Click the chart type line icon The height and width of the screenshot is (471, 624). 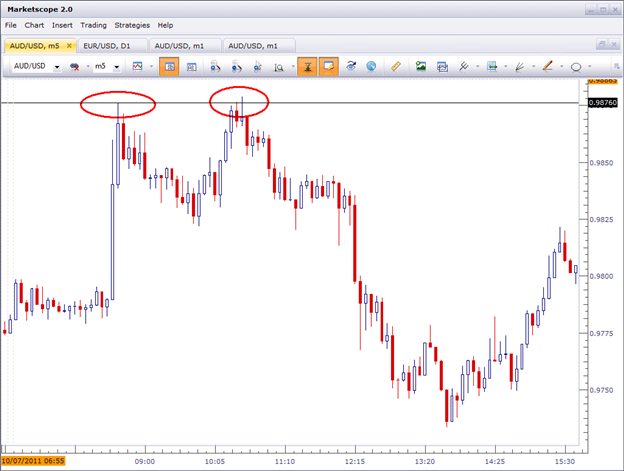(x=137, y=66)
